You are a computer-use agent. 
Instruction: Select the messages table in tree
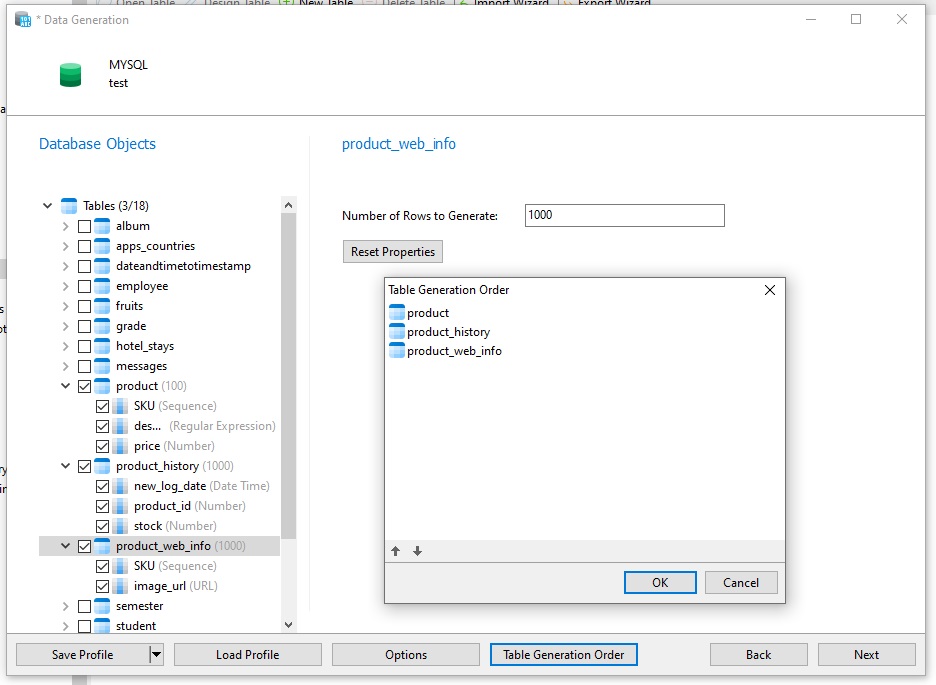141,366
